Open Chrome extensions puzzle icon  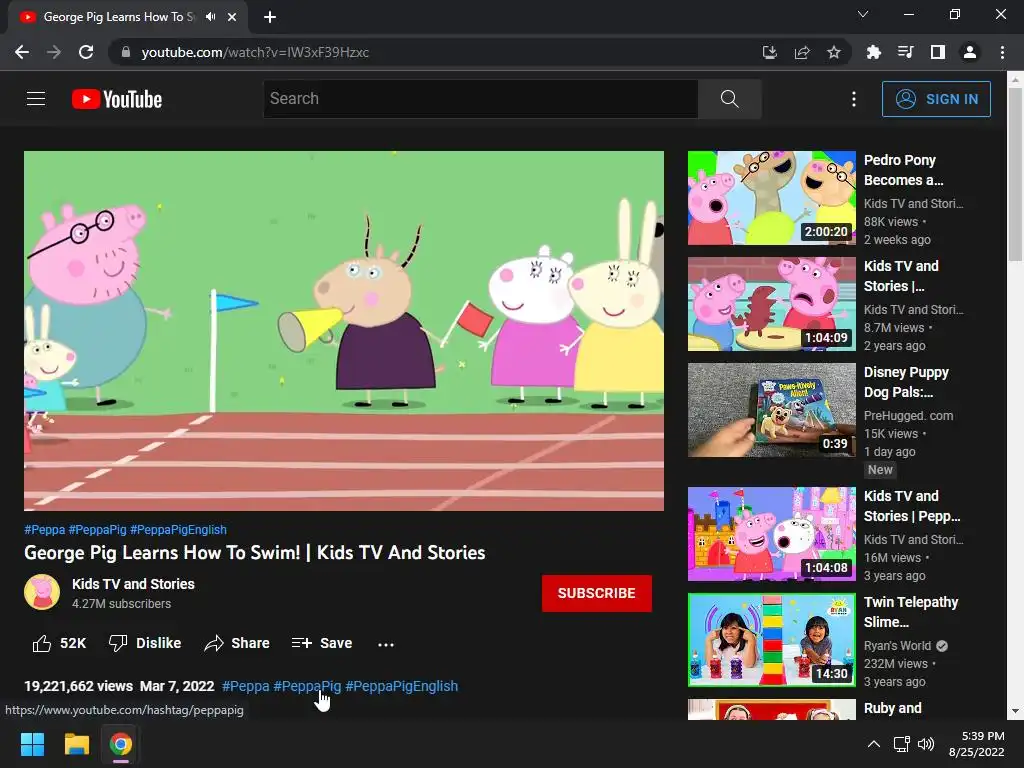[x=873, y=52]
